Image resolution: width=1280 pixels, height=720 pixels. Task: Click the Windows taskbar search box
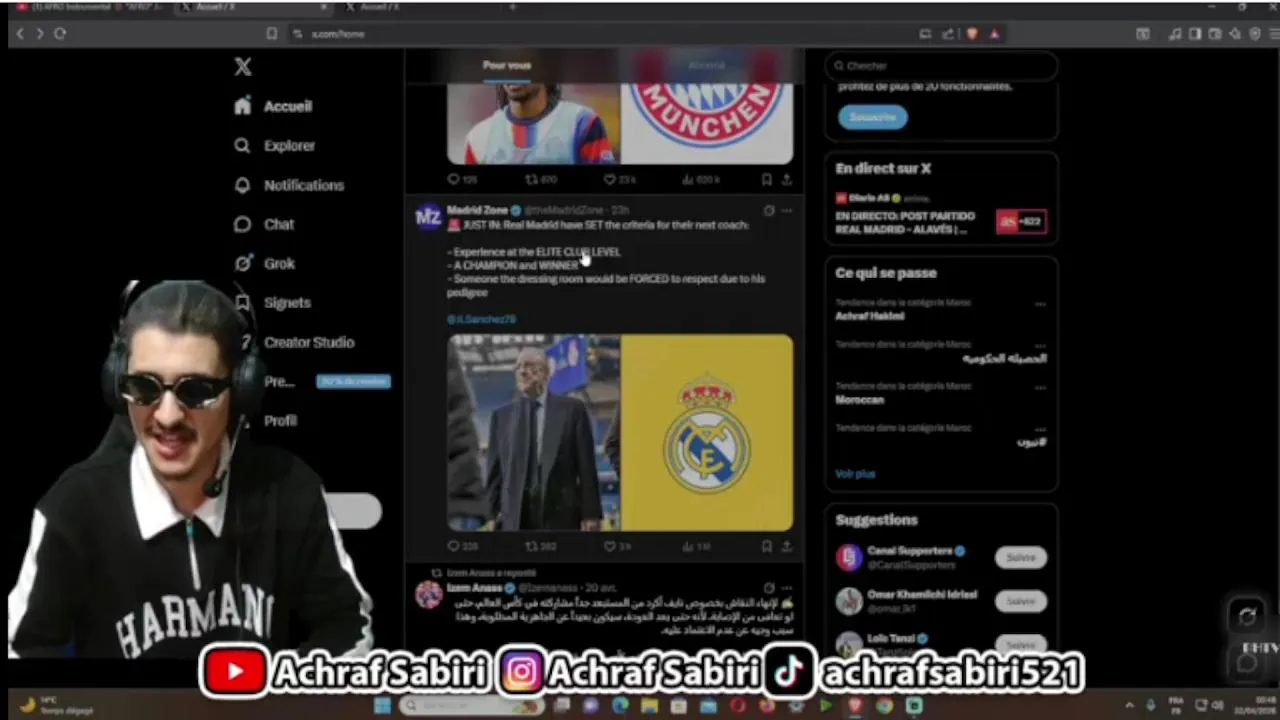(470, 706)
